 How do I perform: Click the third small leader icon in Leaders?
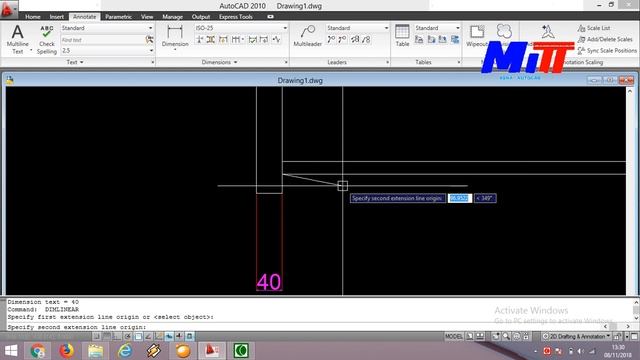pos(355,40)
